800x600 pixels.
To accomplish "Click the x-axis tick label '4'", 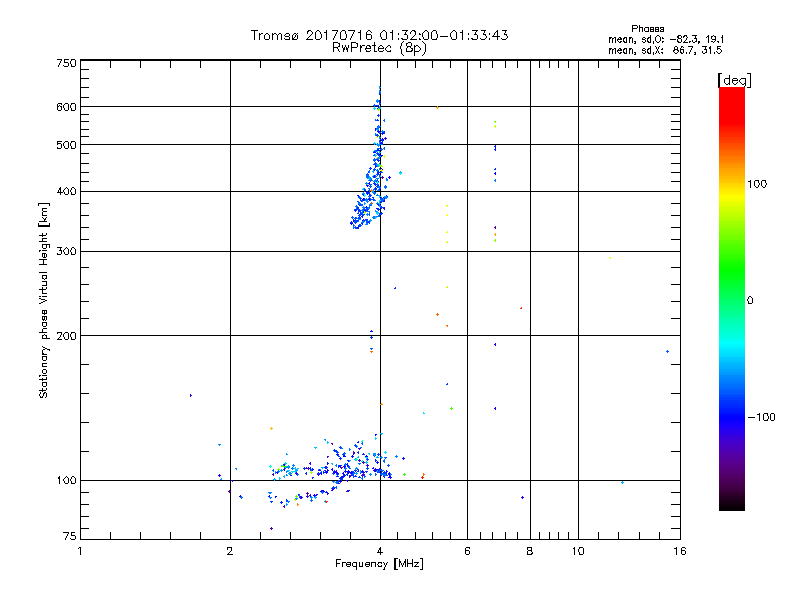I will (x=380, y=551).
